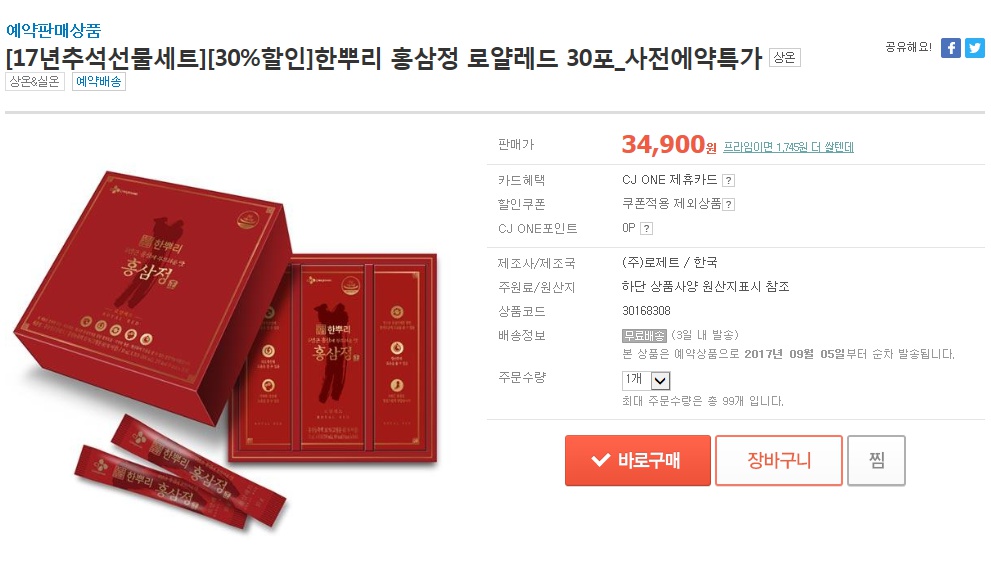Click the 무료배송 shipping badge
The image size is (991, 577).
click(644, 336)
